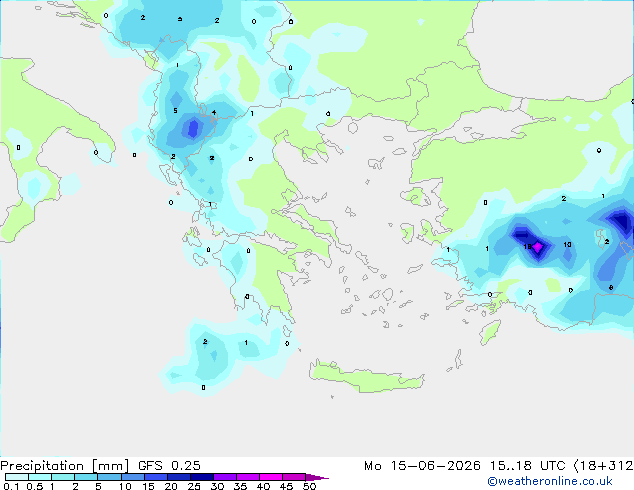Click the 25–30 mm dark navy legend box
Viewport: 634px width, 490px height.
[201, 477]
